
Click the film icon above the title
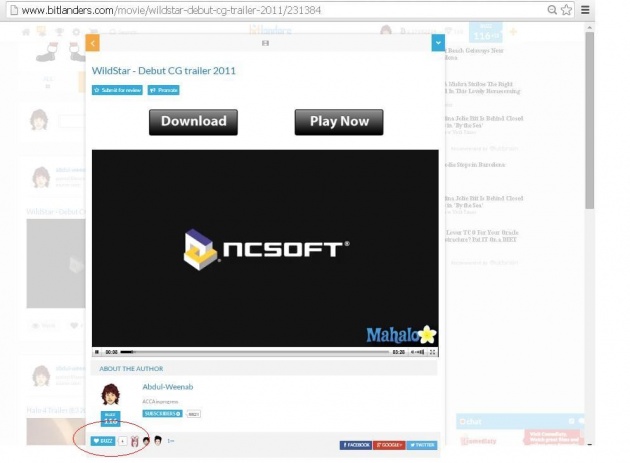point(265,43)
